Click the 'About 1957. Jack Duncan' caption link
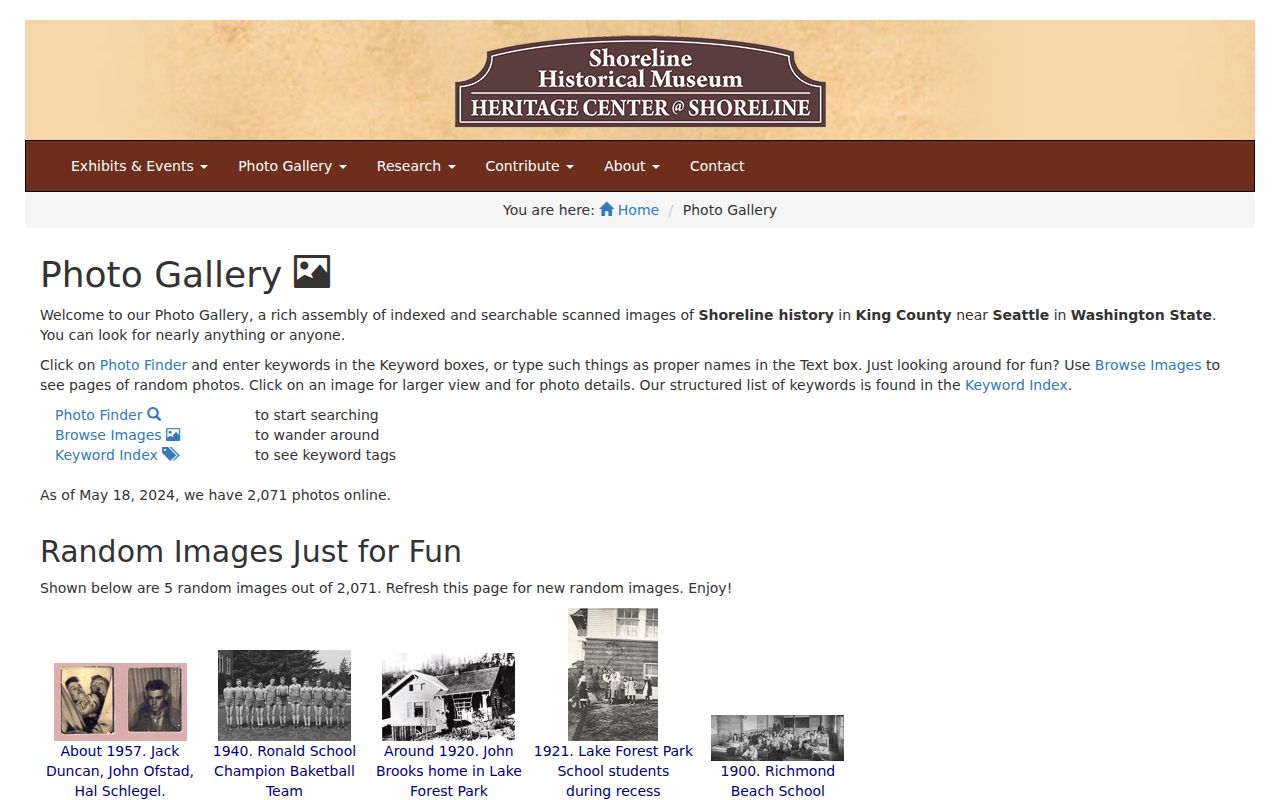The height and width of the screenshot is (800, 1280). 120,771
